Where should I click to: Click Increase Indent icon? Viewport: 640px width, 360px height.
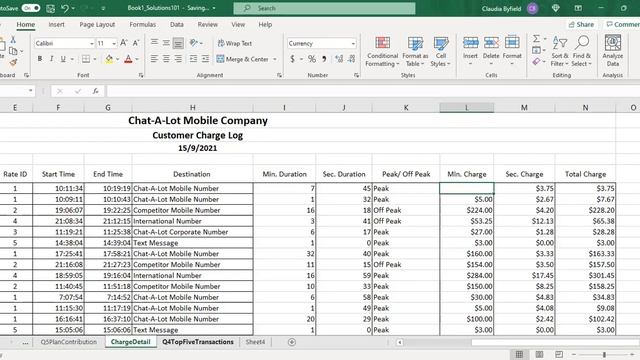pyautogui.click(x=205, y=59)
